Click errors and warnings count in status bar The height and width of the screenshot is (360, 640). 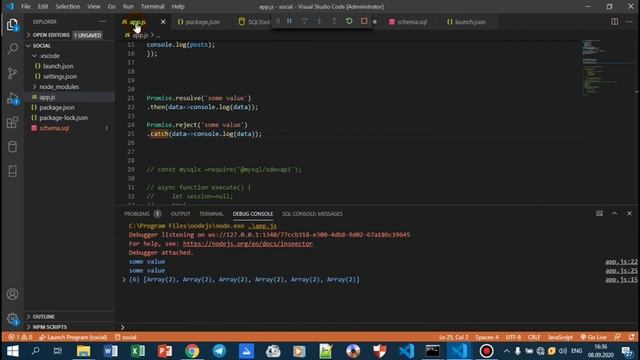tap(20, 337)
